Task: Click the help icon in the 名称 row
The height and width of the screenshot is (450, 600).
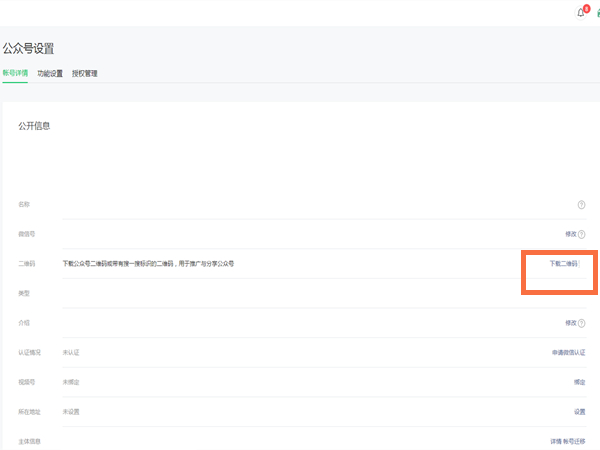Action: (581, 204)
